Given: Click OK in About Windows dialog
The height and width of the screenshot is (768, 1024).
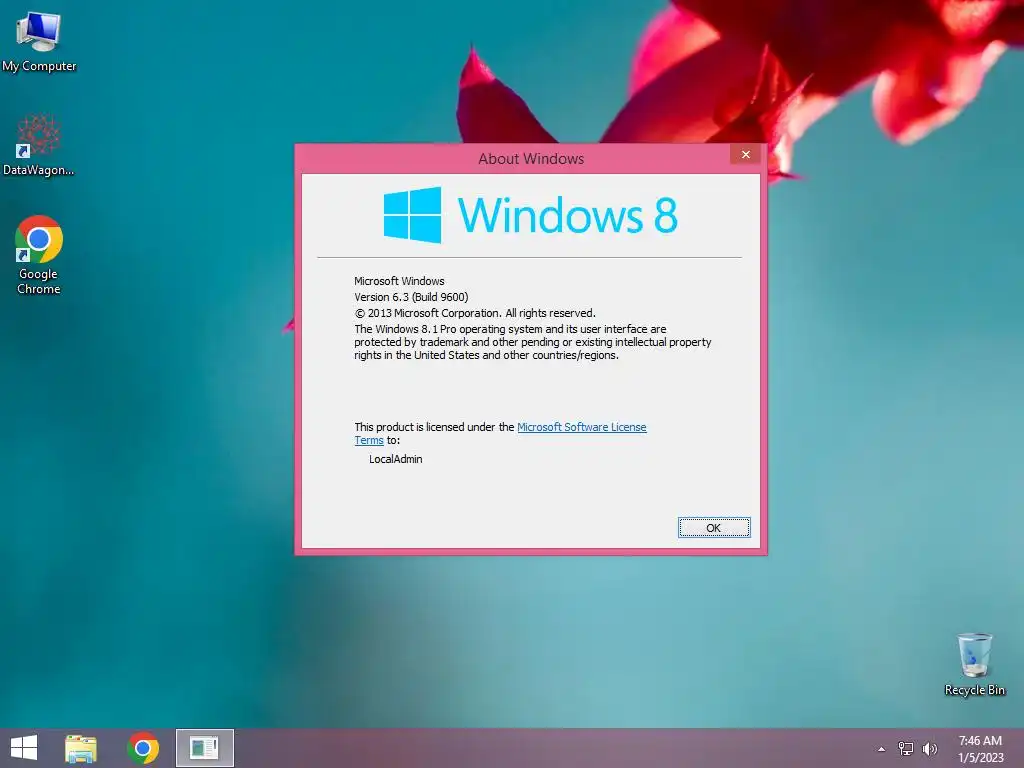Looking at the screenshot, I should point(714,528).
